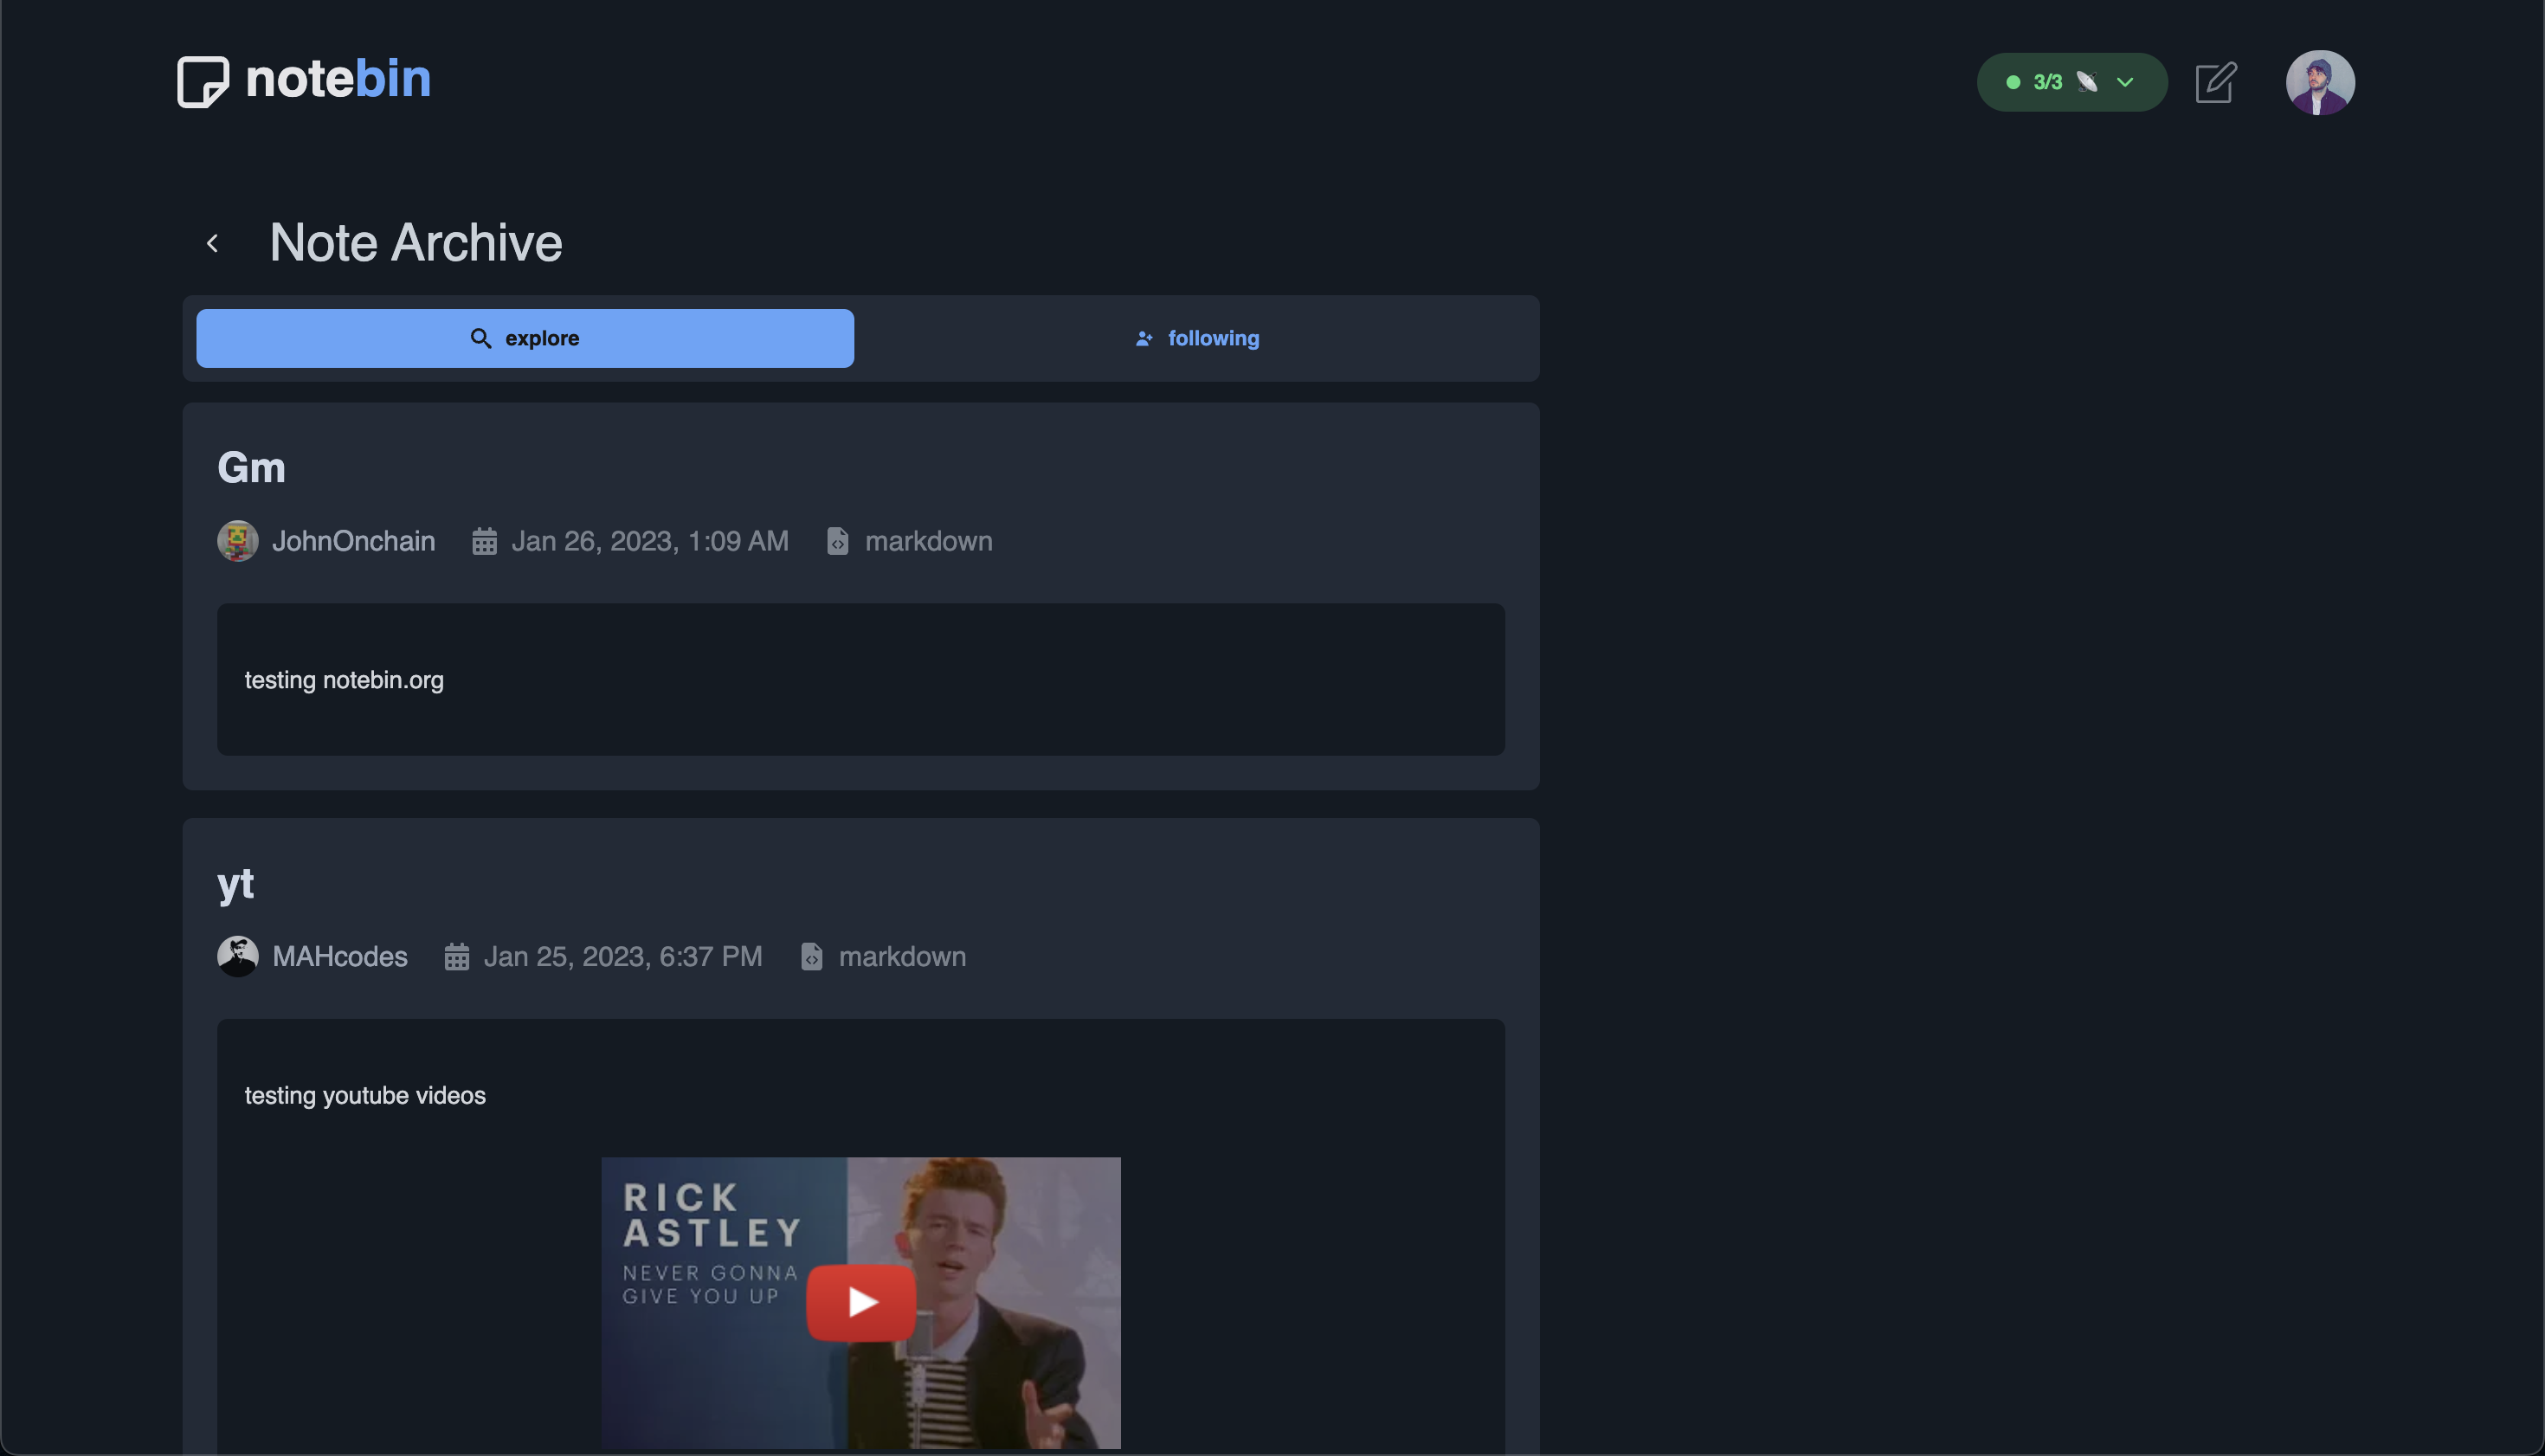Switch to the following feed
2545x1456 pixels.
[x=1213, y=338]
